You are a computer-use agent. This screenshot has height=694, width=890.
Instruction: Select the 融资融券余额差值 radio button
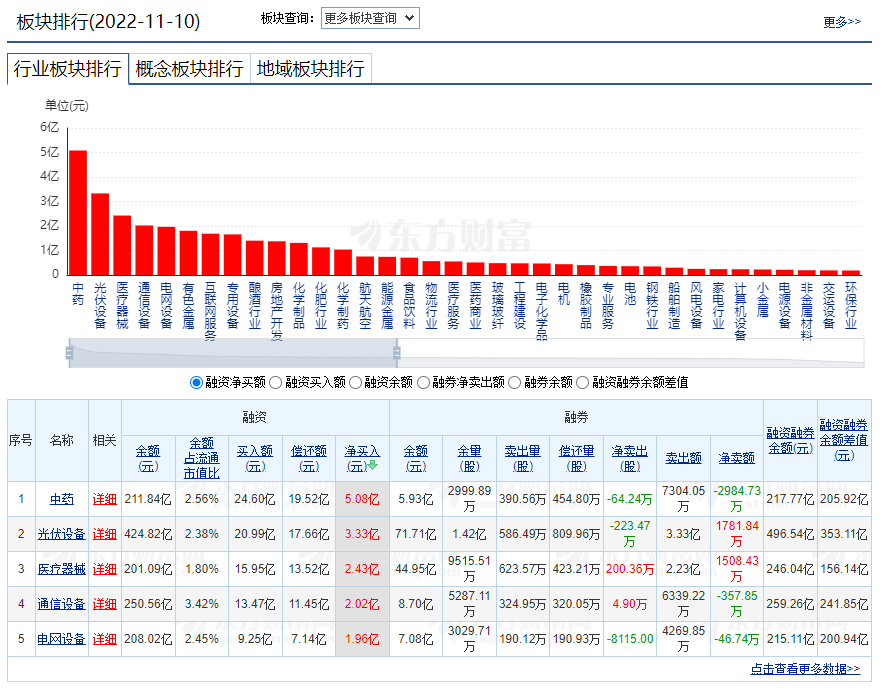pyautogui.click(x=583, y=382)
